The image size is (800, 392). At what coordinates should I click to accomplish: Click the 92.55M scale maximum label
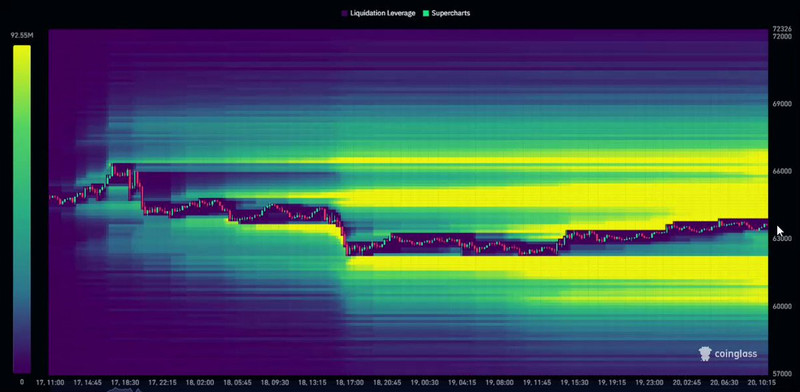point(21,36)
